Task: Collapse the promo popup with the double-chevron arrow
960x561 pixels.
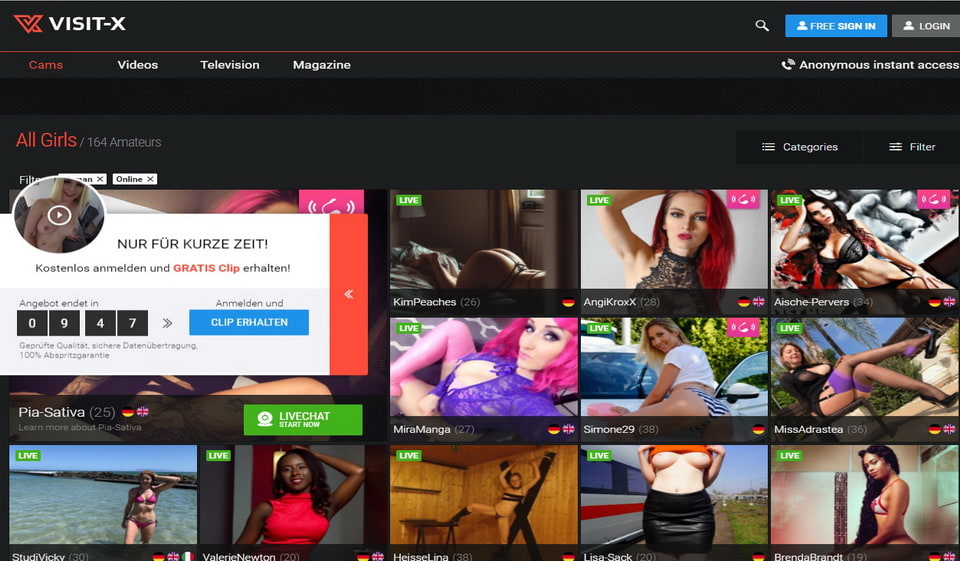Action: click(x=348, y=294)
